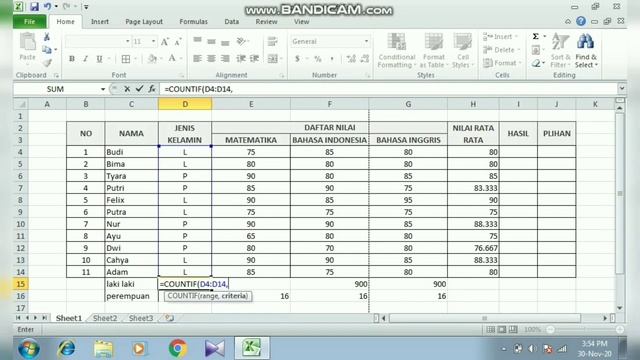Click the Decrease Indent icon
640x360 pixels.
point(241,59)
